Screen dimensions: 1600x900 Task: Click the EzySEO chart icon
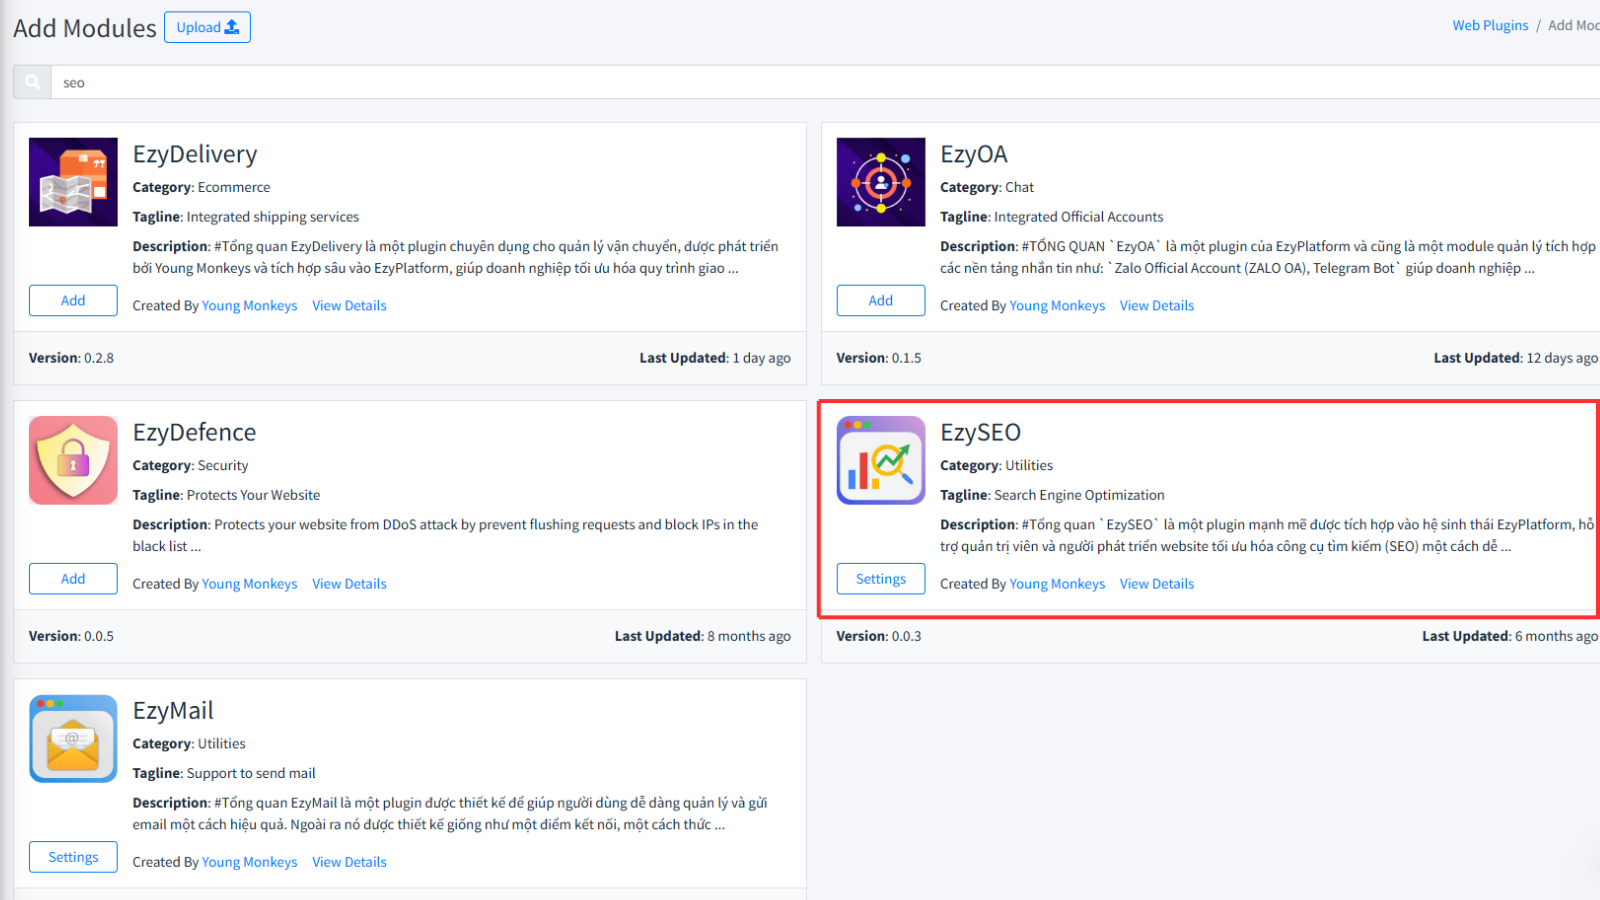coord(881,460)
